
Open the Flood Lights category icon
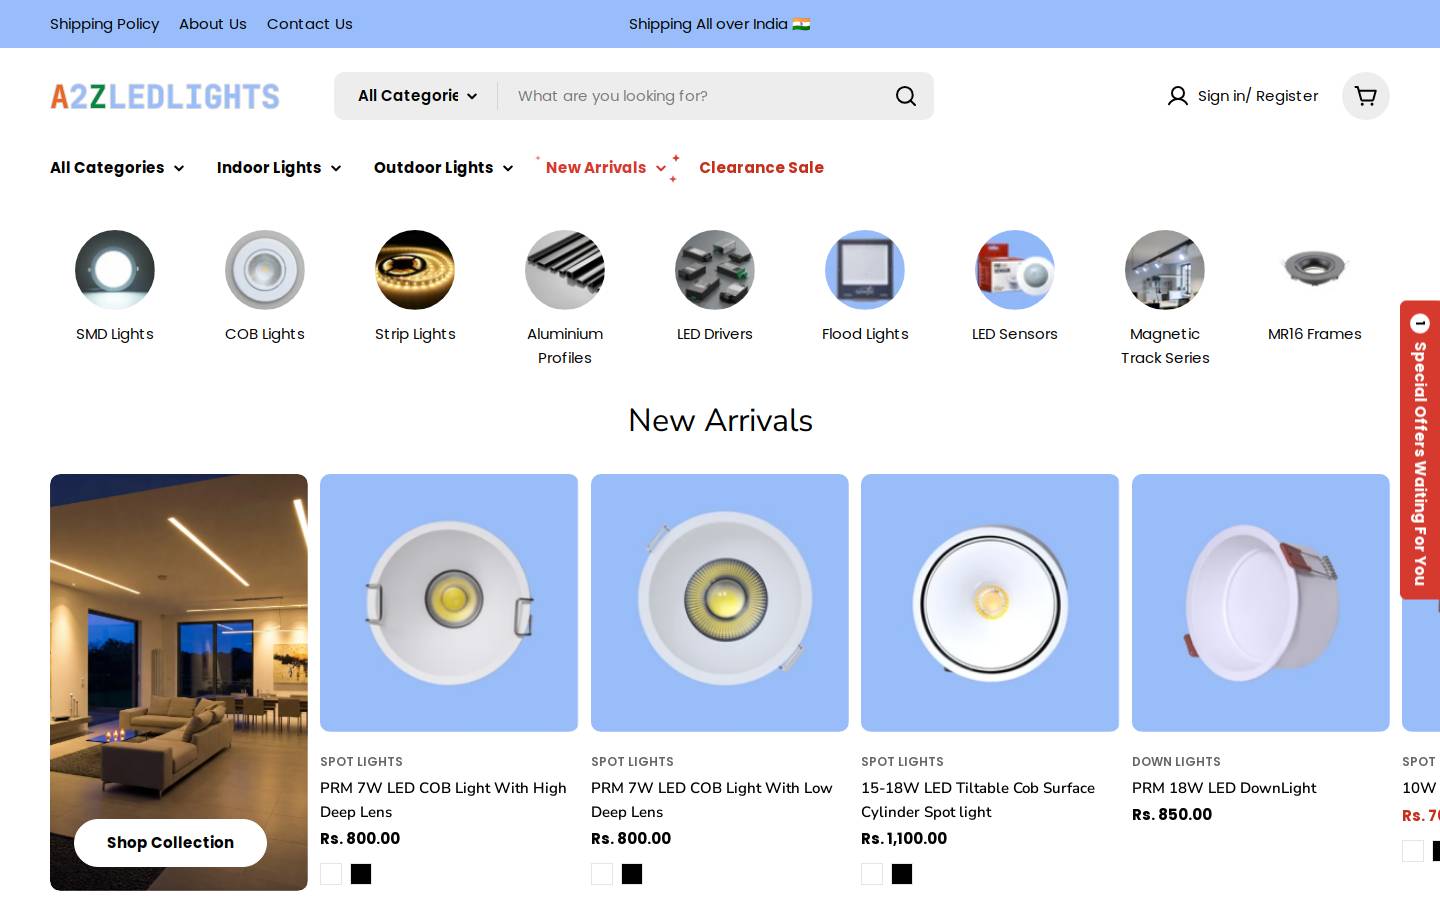click(865, 270)
